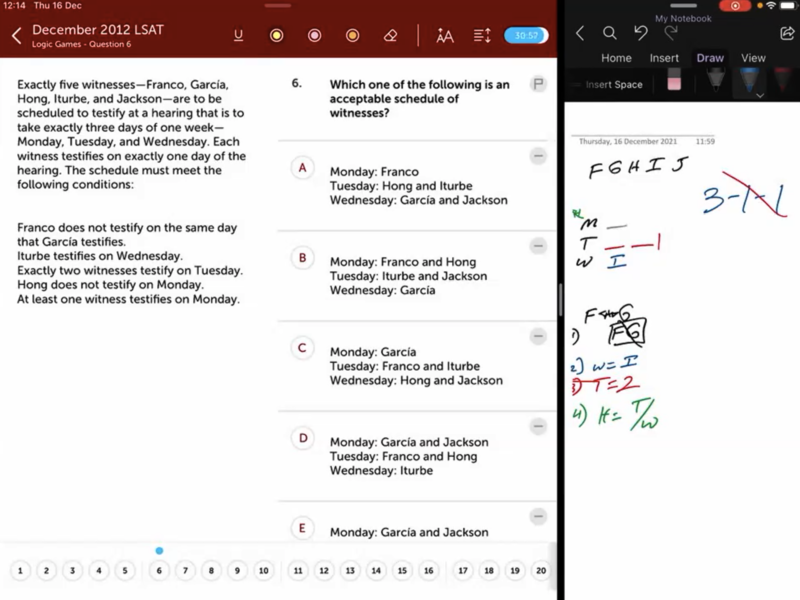Screen dimensions: 800x600
Task: Select answer choice C
Action: (x=303, y=348)
